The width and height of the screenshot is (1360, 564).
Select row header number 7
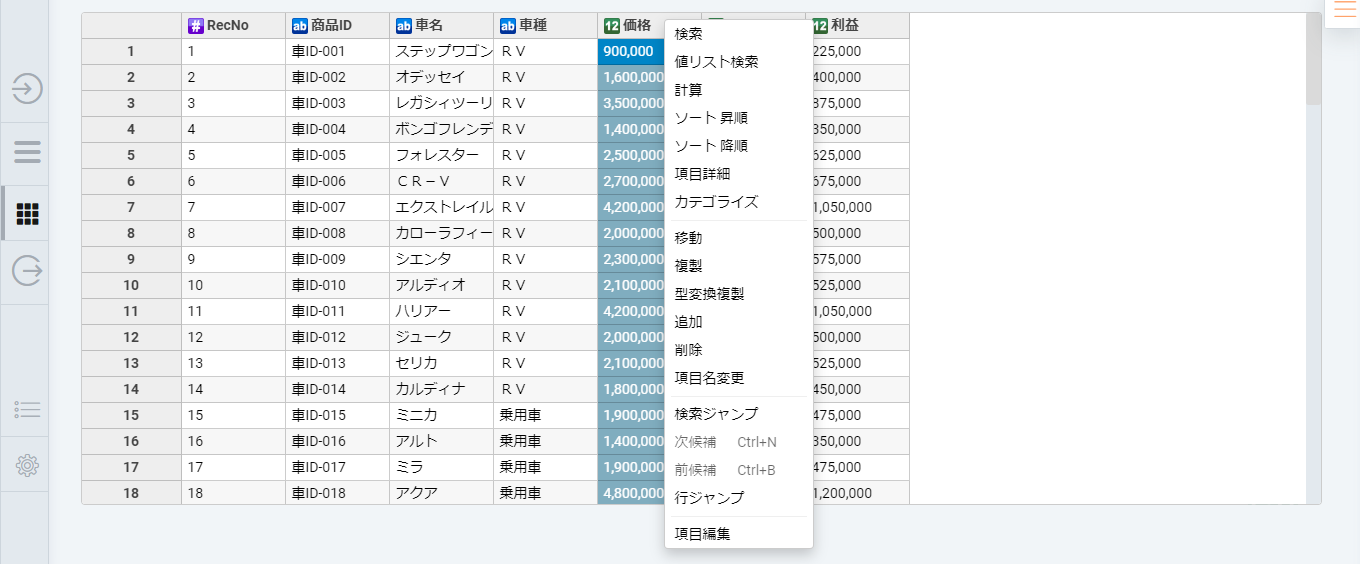point(131,207)
